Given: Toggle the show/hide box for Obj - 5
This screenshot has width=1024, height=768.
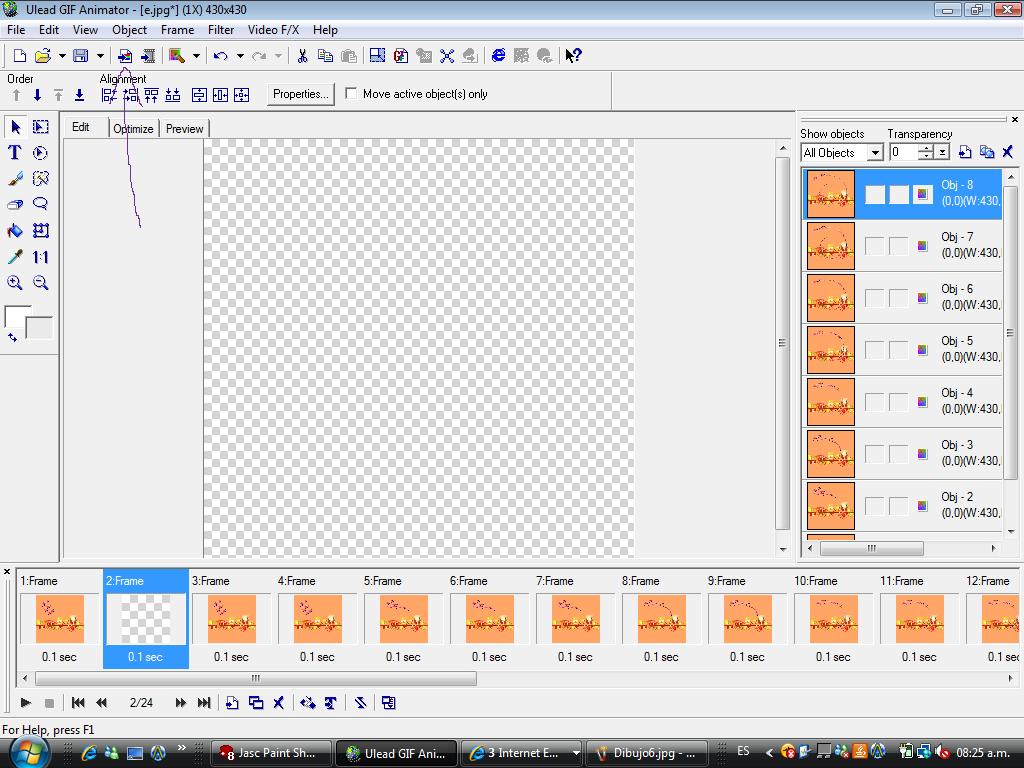Looking at the screenshot, I should [x=874, y=350].
